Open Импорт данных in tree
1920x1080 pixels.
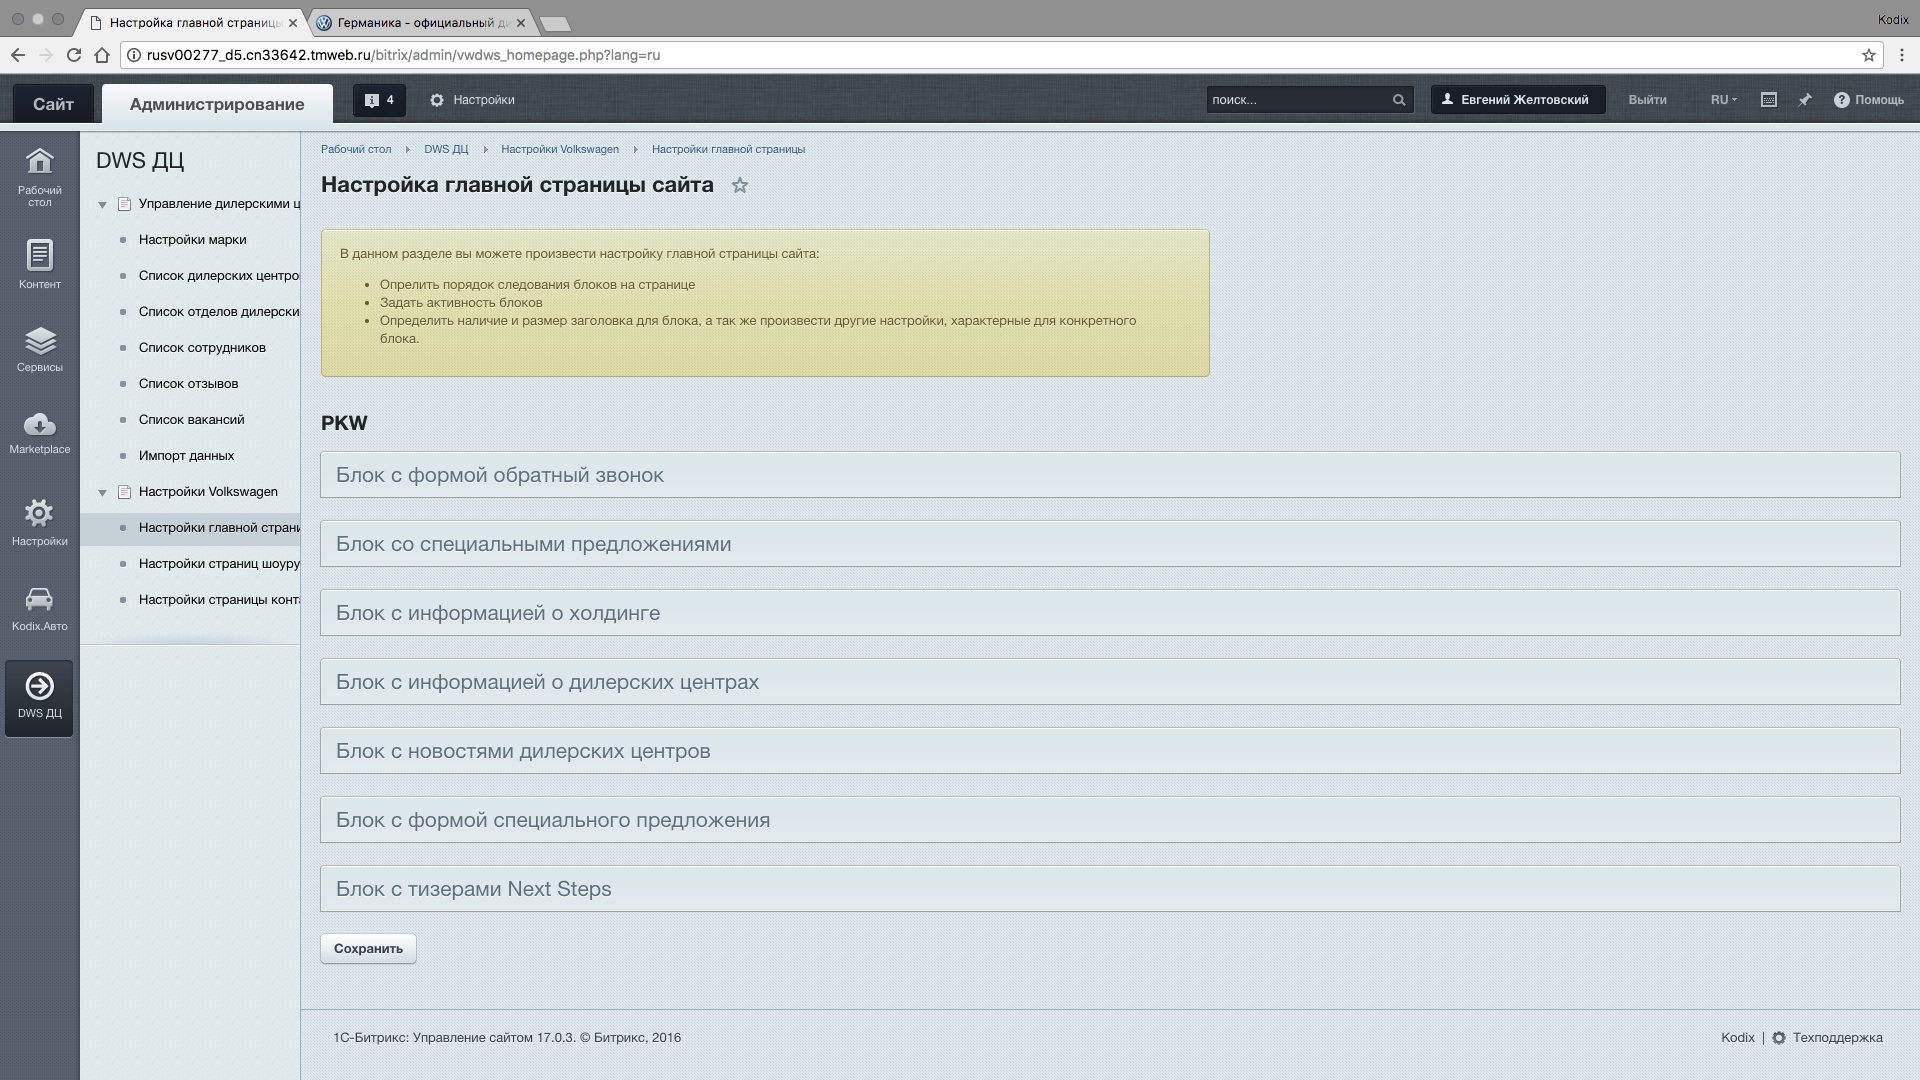point(186,456)
